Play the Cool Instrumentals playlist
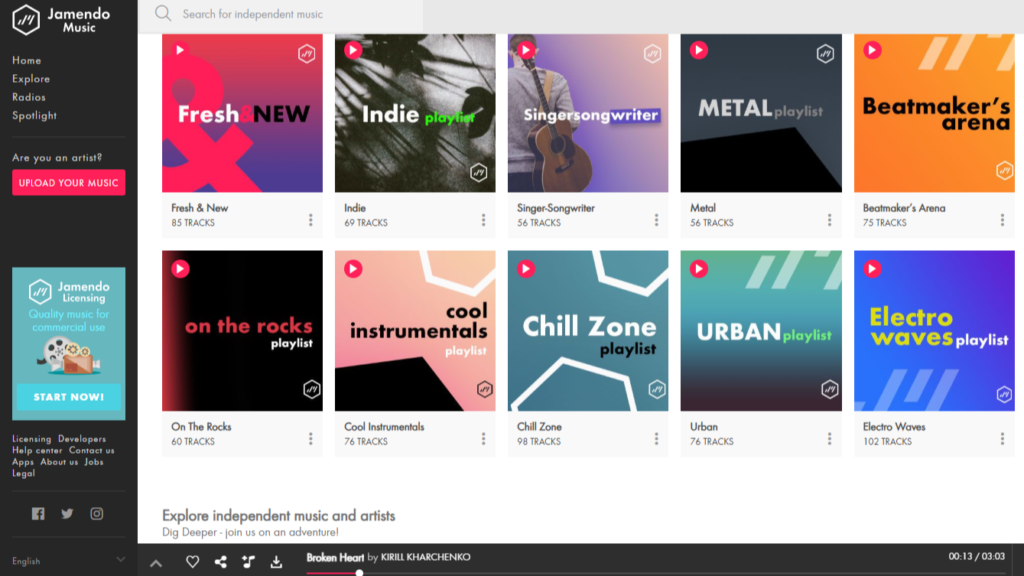 pos(353,268)
